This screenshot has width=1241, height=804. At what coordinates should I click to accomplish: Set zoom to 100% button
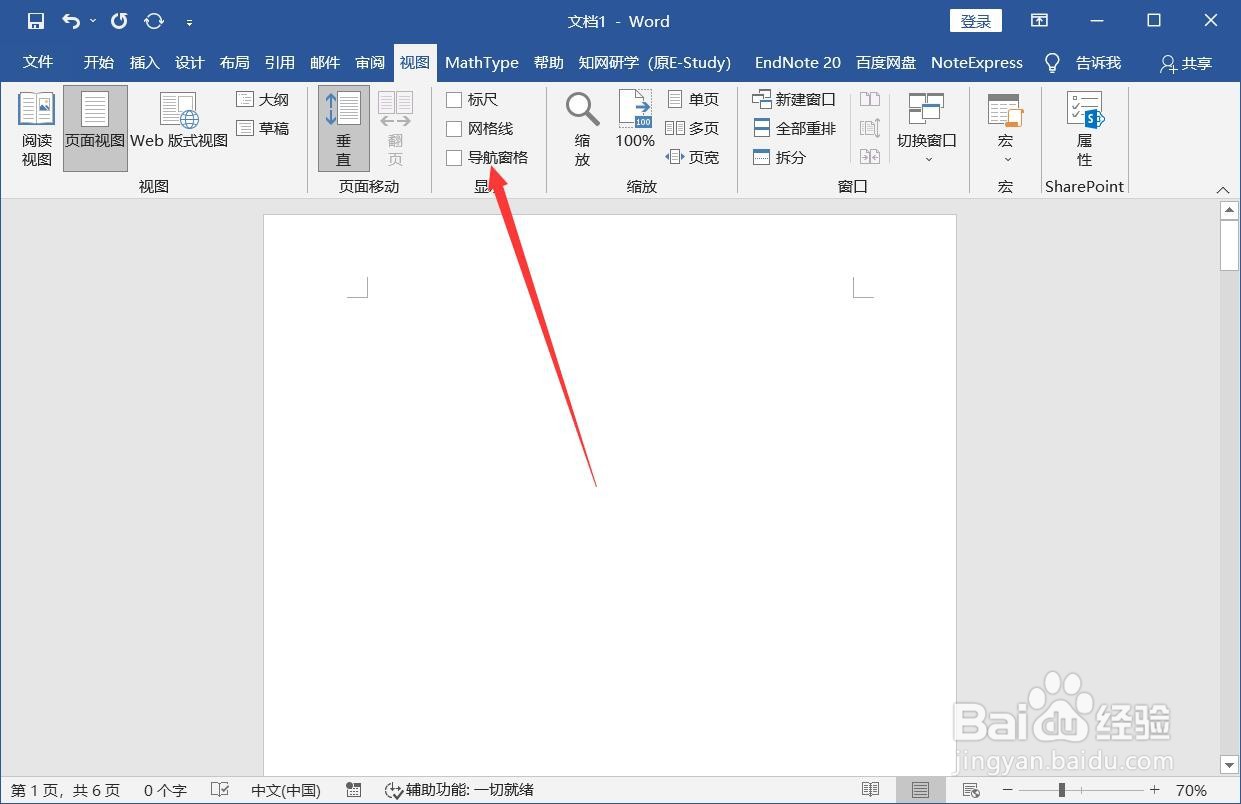(635, 120)
